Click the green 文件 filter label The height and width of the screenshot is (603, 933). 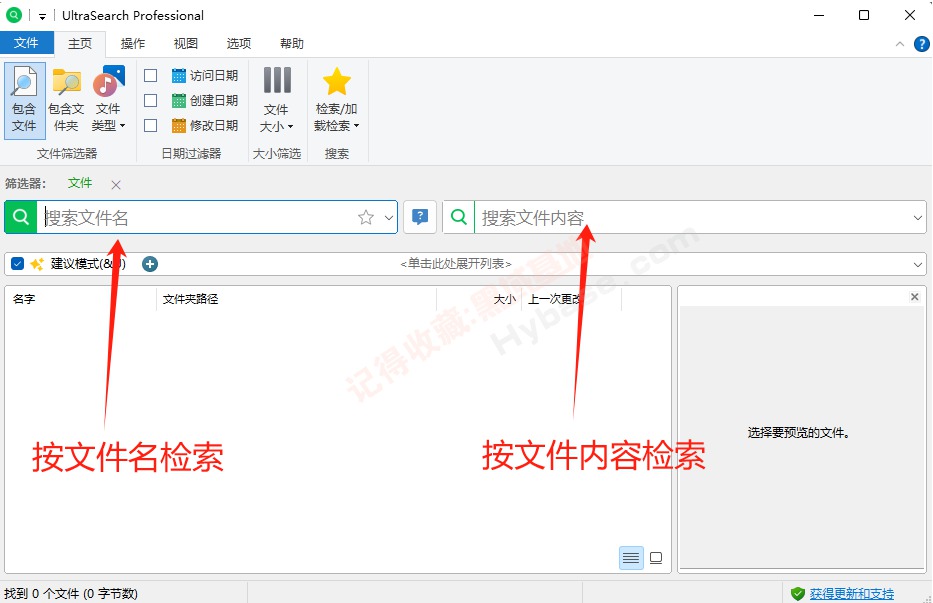tap(80, 183)
